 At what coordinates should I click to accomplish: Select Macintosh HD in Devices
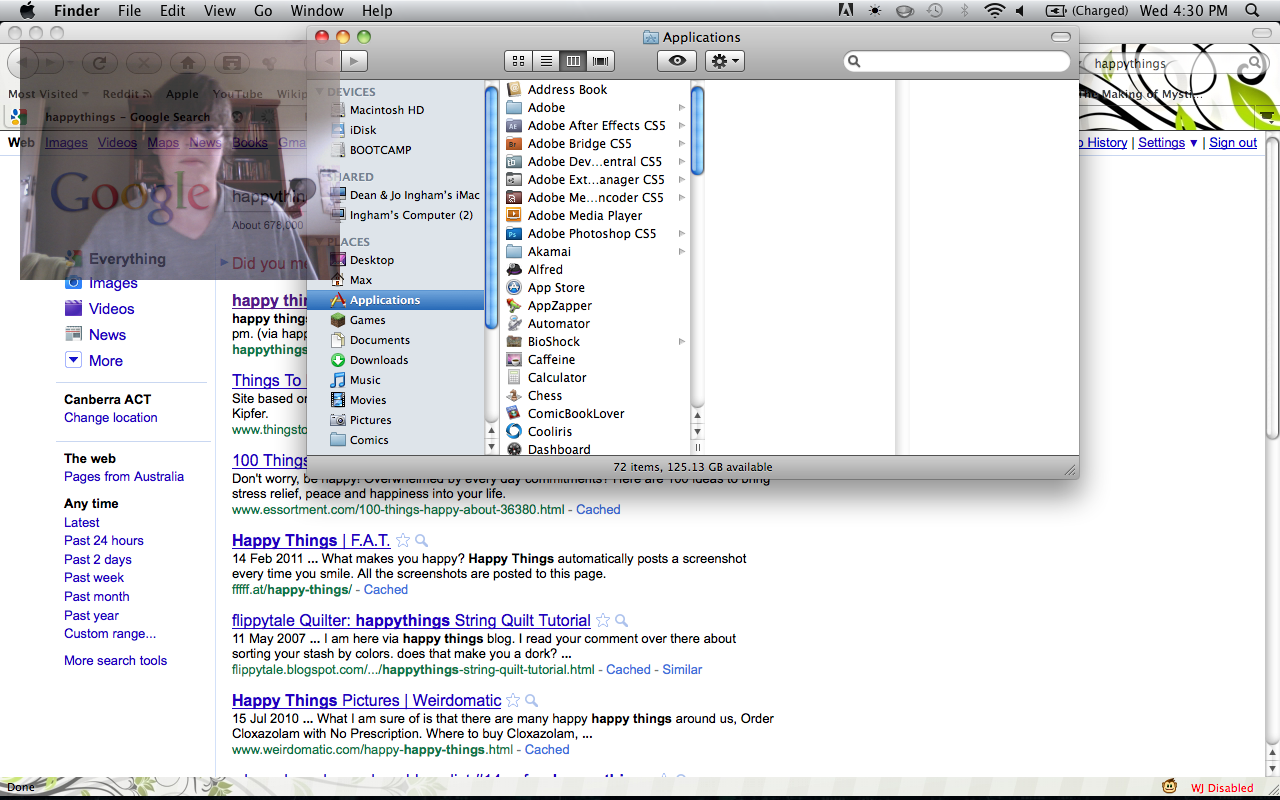(386, 110)
